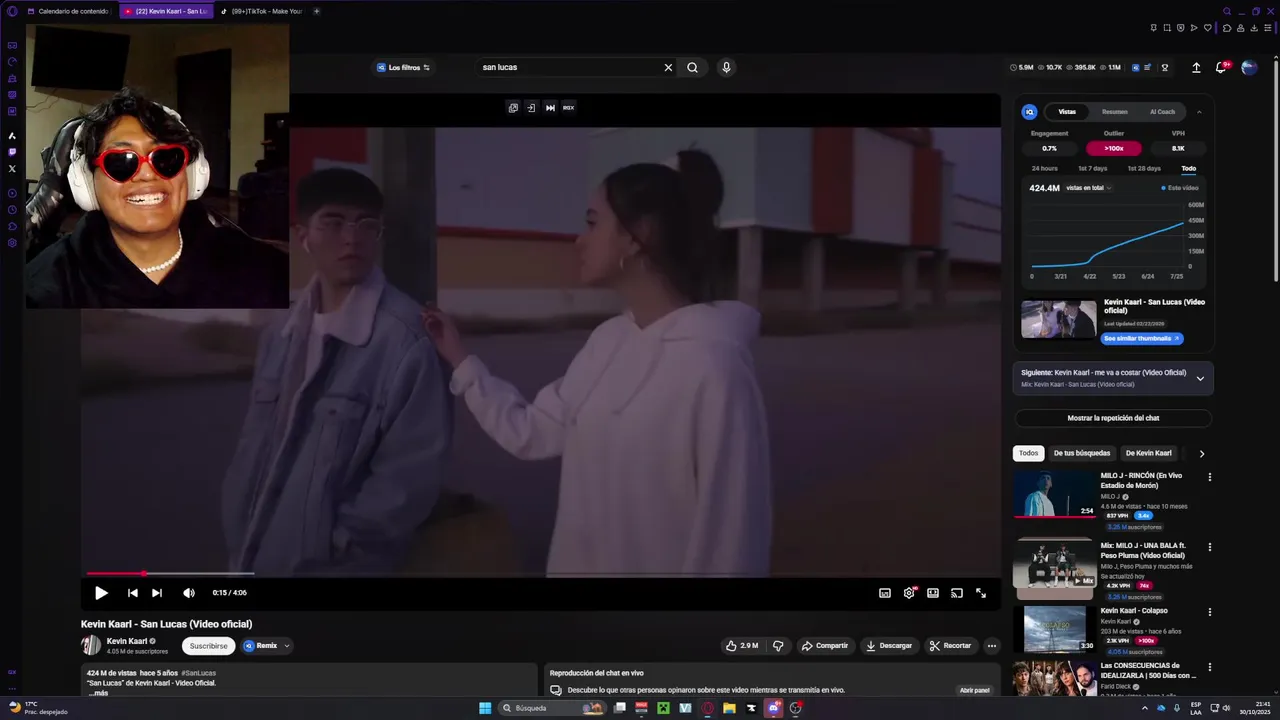Switch to AI Coach tab
This screenshot has width=1280, height=720.
tap(1162, 112)
